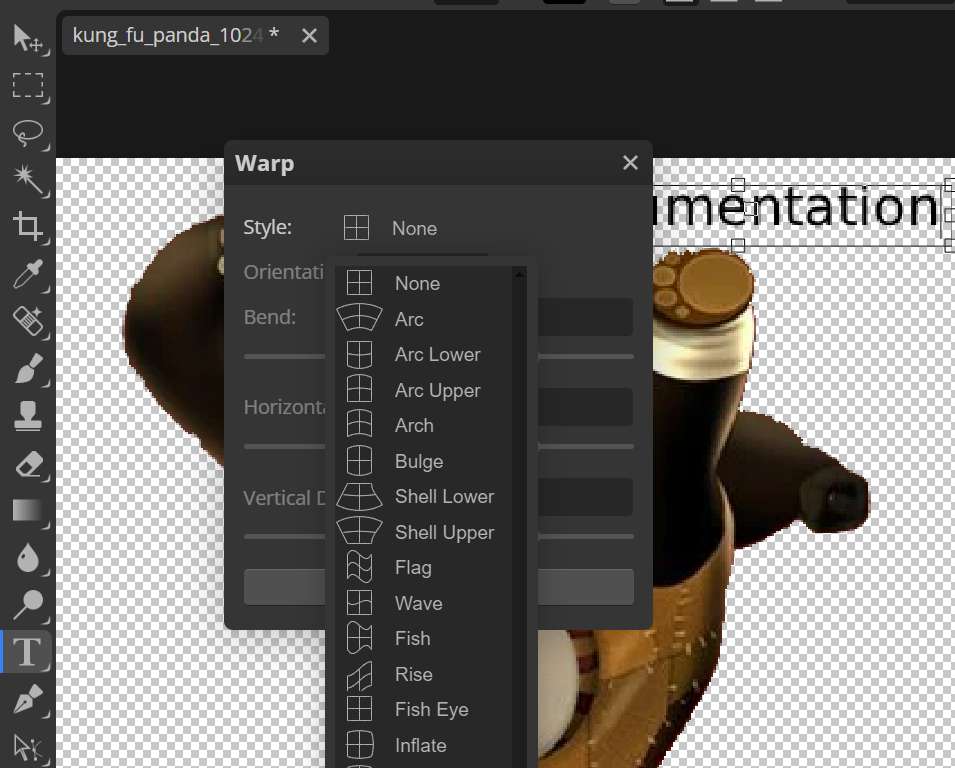The height and width of the screenshot is (768, 955).
Task: Choose the Rise warp style
Action: 423,674
